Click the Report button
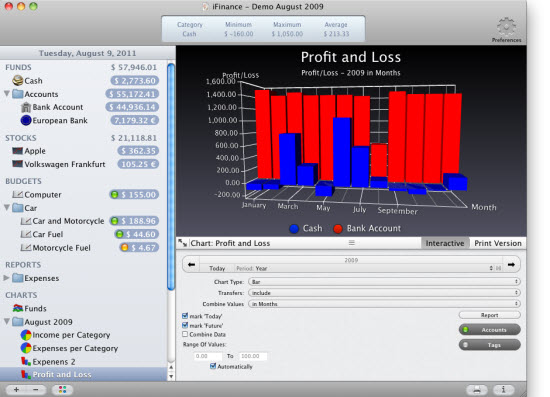The height and width of the screenshot is (397, 550). [x=490, y=315]
